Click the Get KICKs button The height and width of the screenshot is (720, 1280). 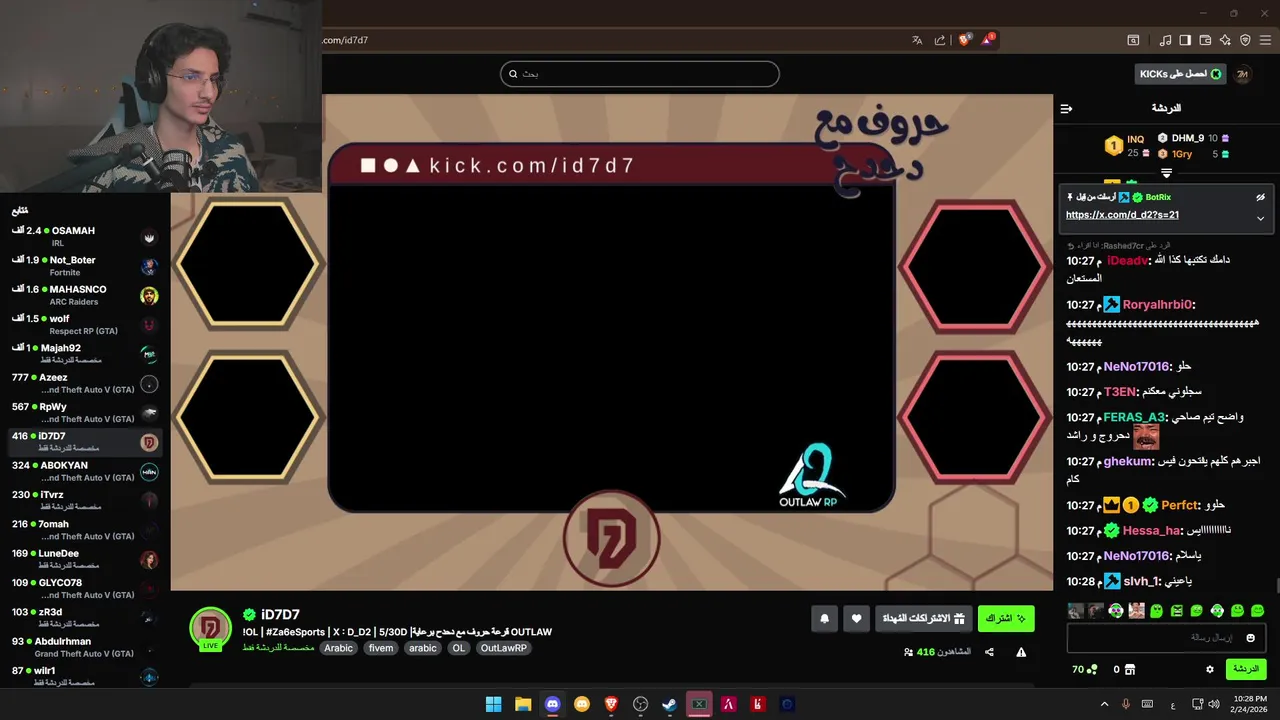[1180, 74]
